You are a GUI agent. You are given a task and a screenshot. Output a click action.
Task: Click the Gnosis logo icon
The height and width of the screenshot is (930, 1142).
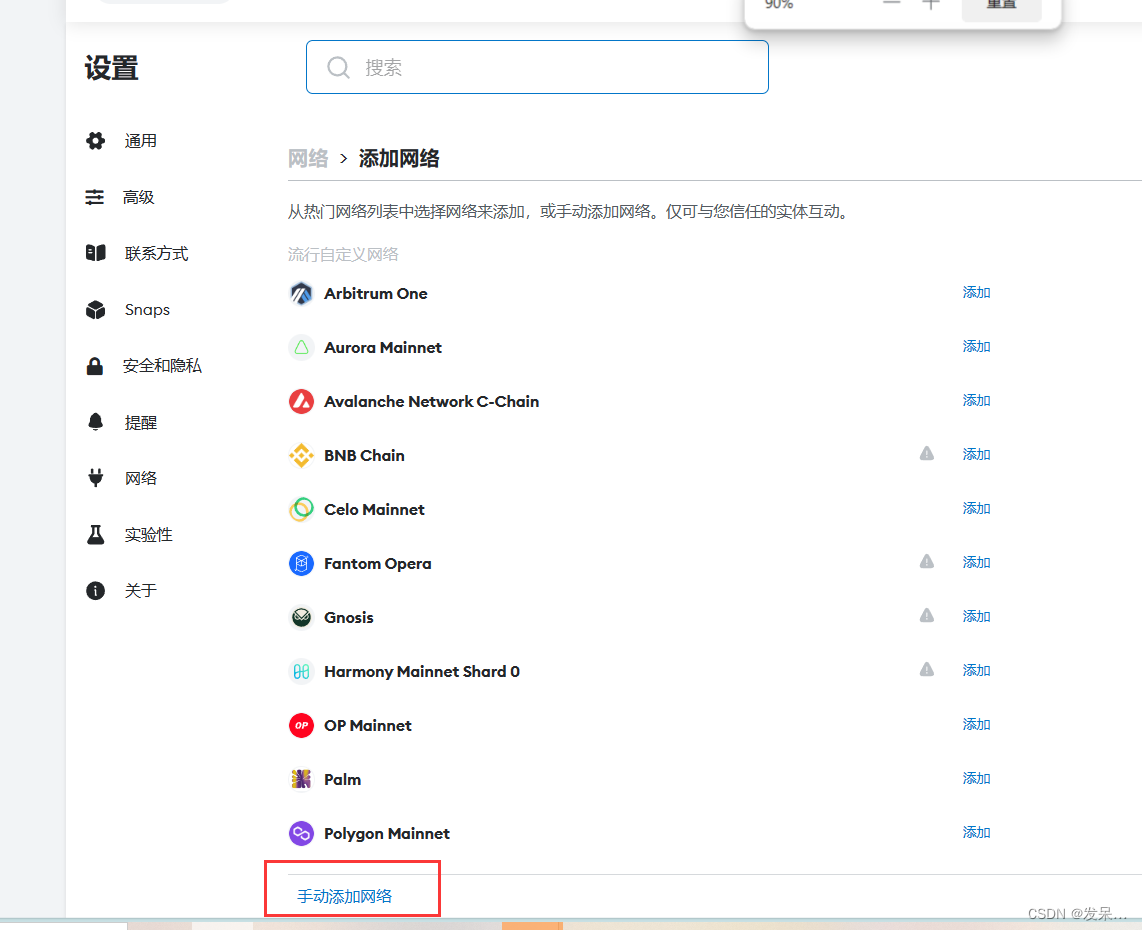302,618
